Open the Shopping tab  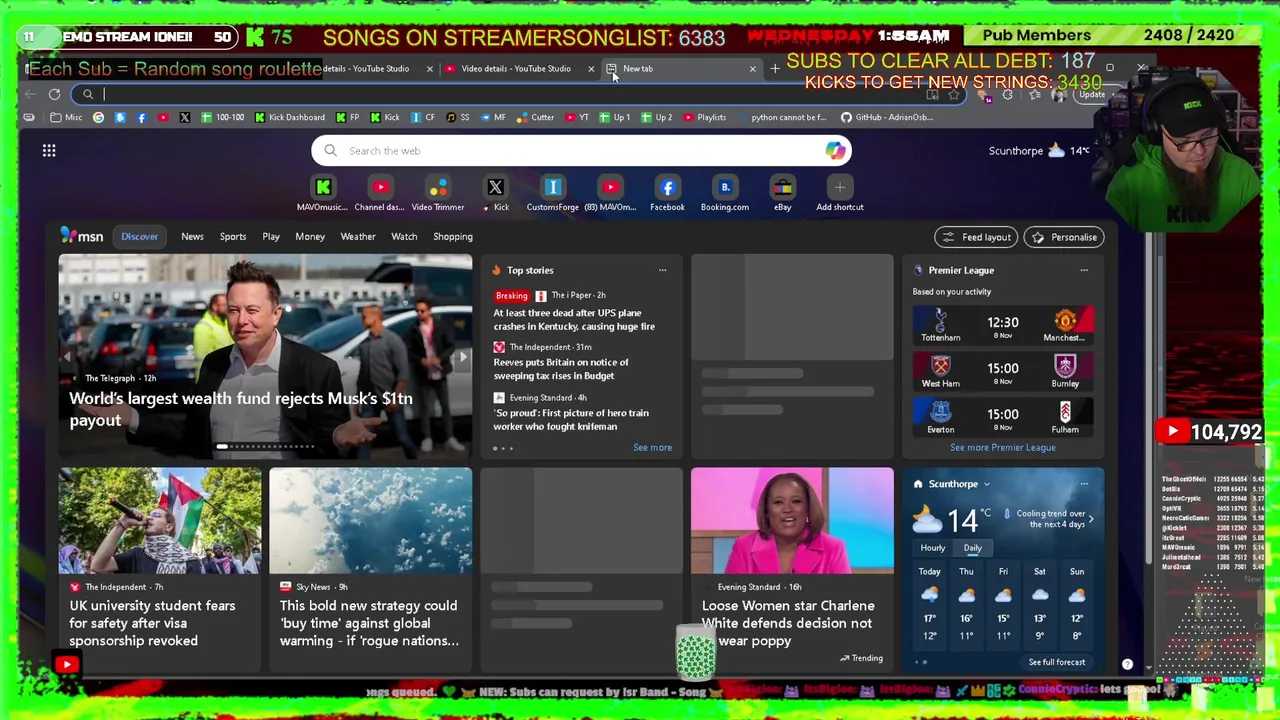tap(453, 237)
